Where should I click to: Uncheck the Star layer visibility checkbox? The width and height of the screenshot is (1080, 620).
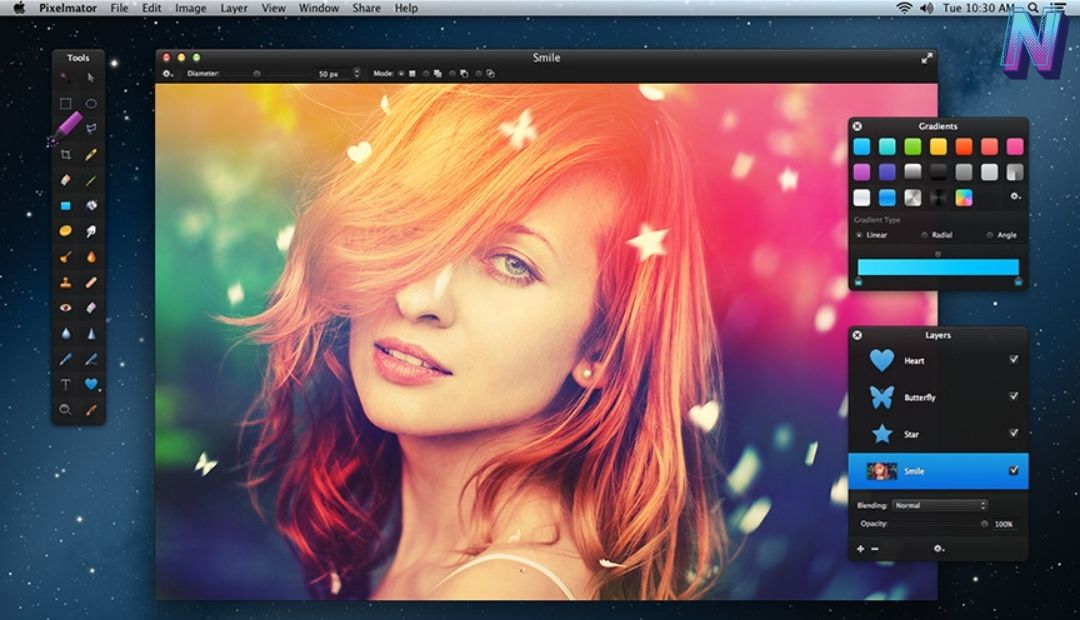click(1013, 433)
